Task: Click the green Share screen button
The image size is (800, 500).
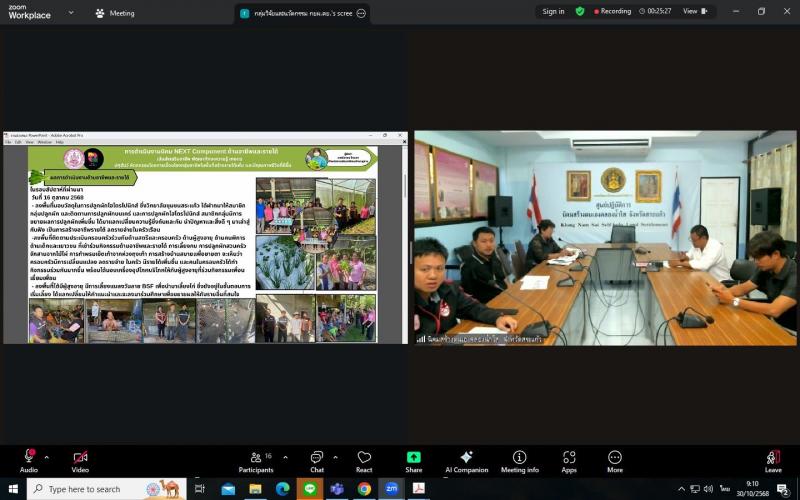Action: tap(414, 461)
